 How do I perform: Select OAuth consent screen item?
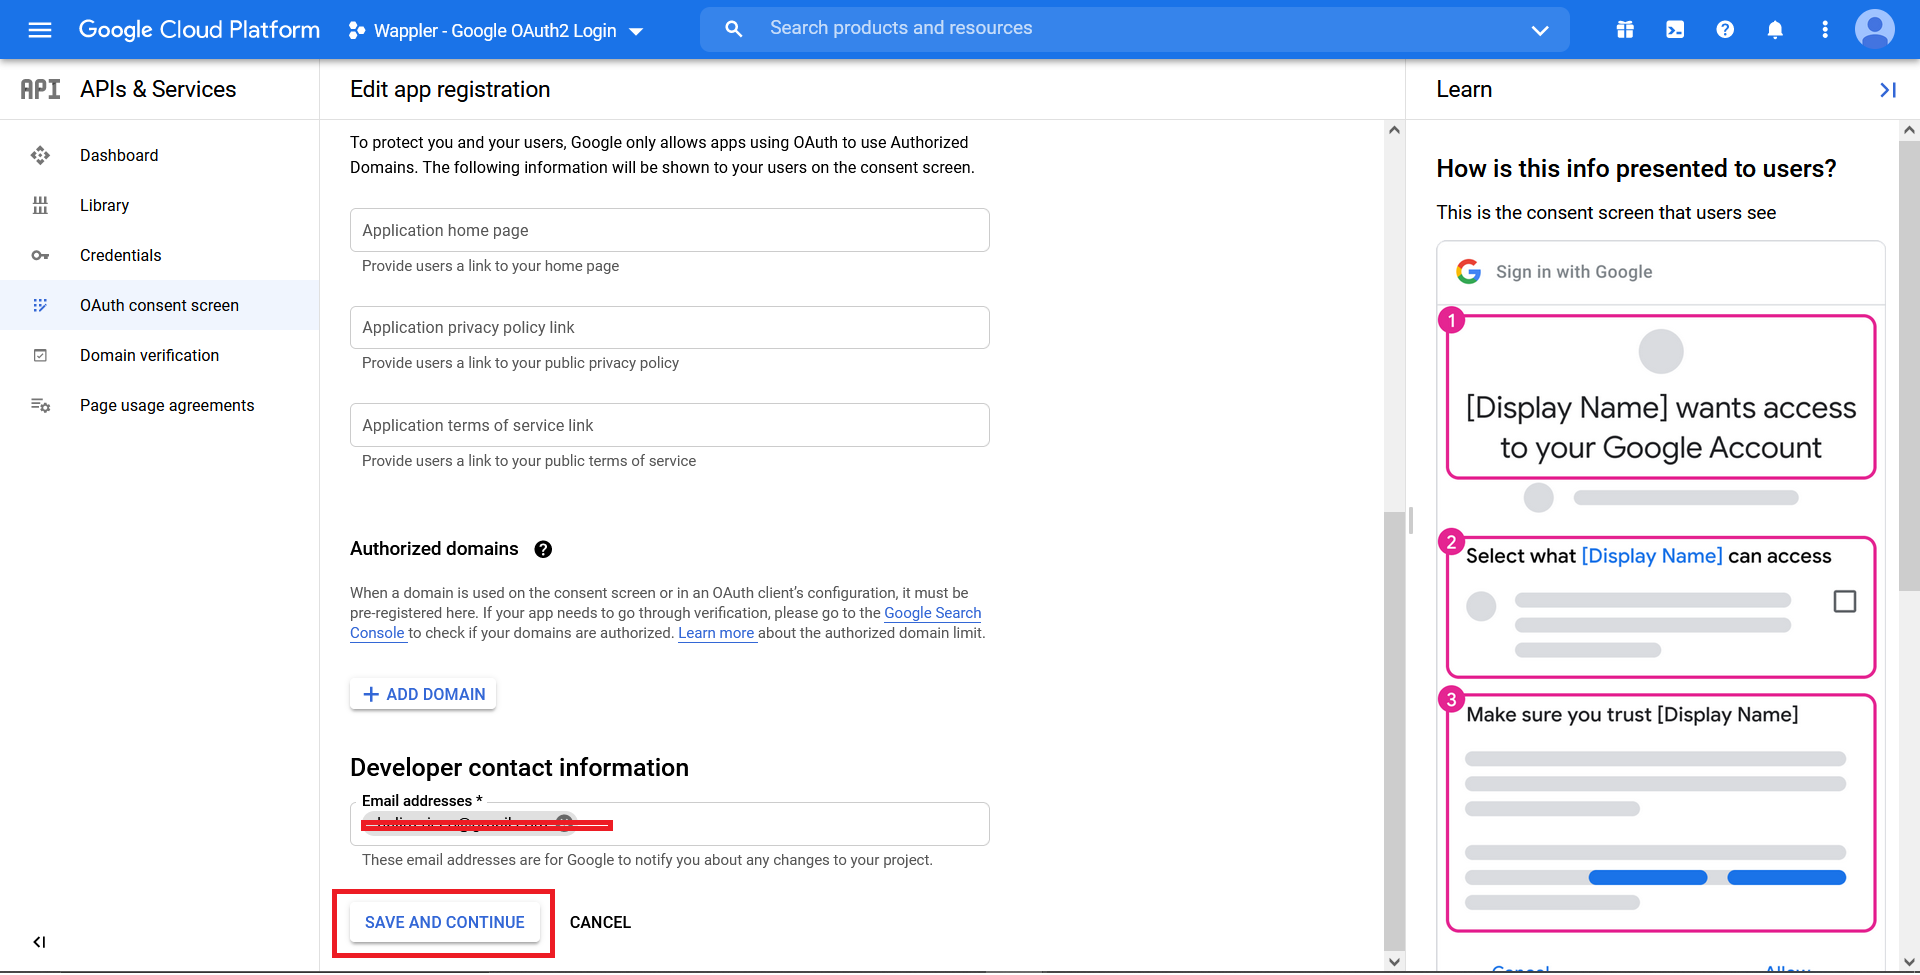(x=160, y=305)
